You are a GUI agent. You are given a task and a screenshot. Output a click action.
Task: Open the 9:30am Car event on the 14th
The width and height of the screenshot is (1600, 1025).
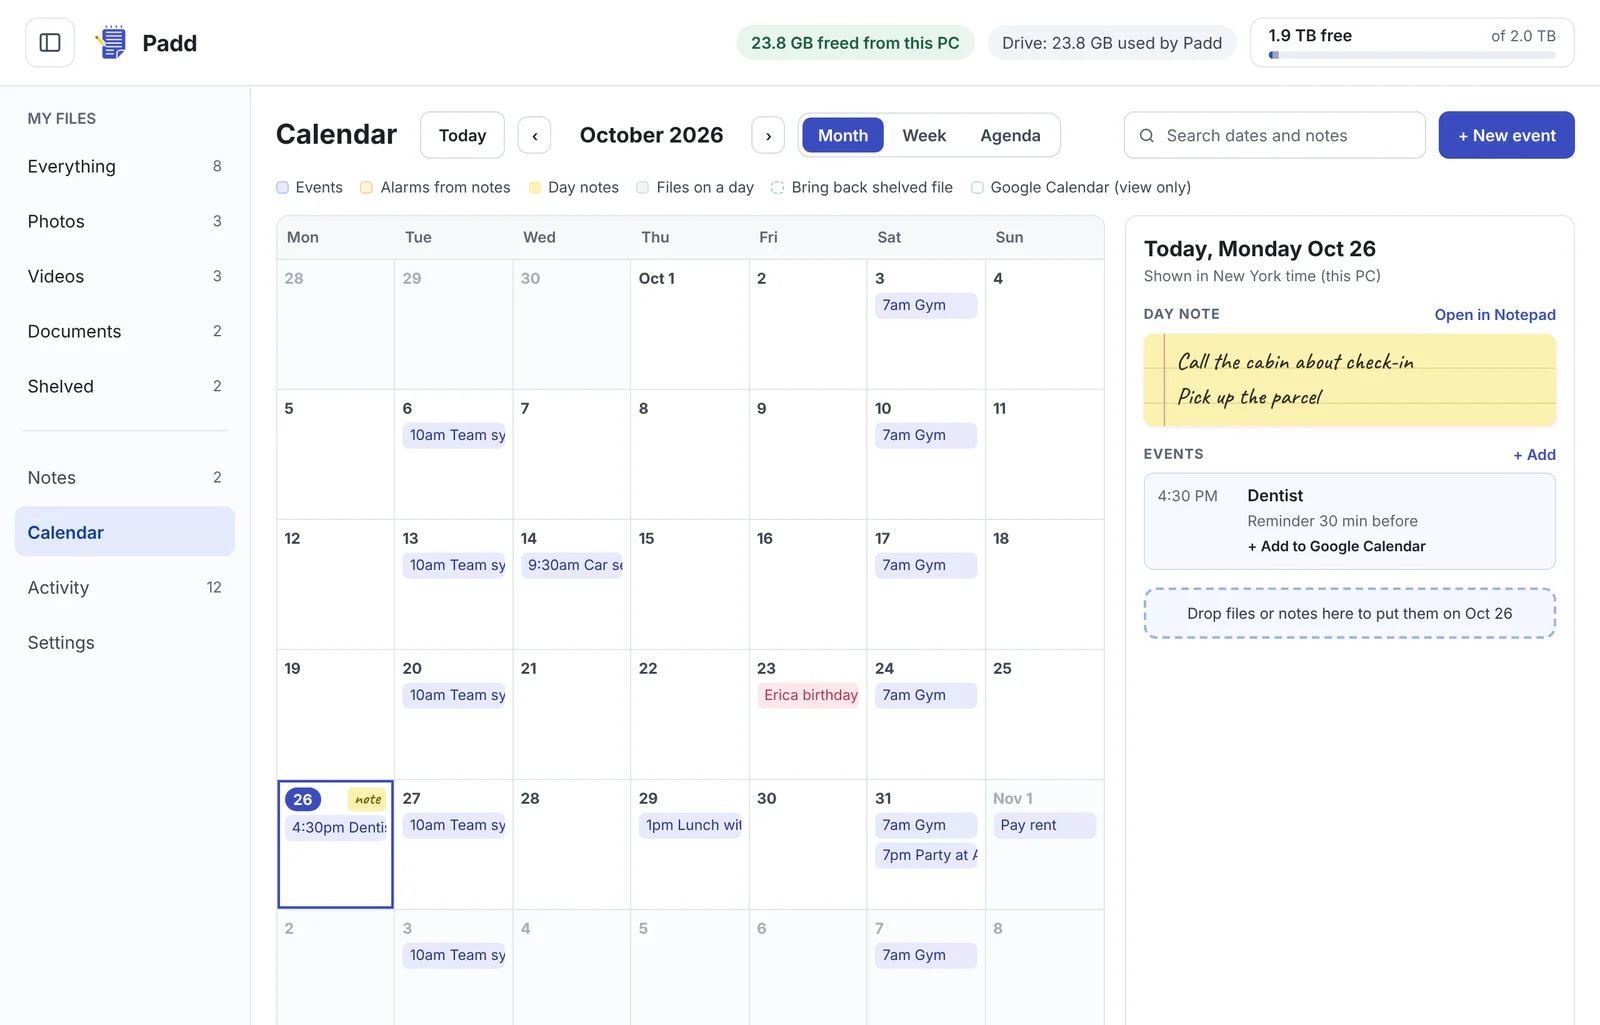point(573,566)
